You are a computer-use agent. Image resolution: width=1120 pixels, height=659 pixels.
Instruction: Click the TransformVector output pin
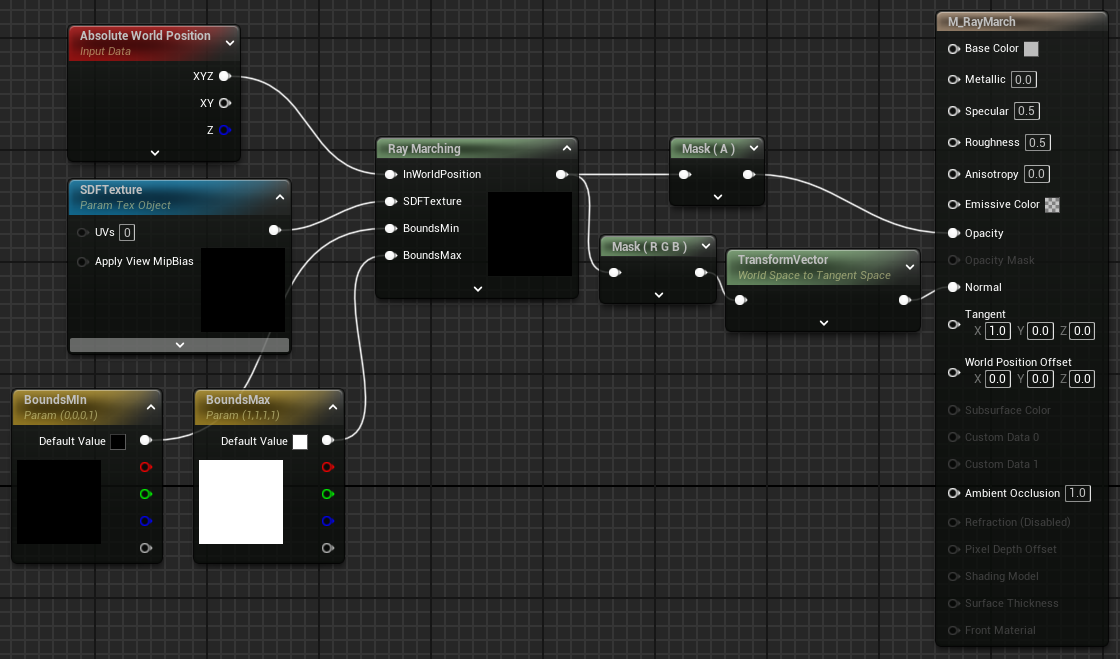[x=904, y=299]
